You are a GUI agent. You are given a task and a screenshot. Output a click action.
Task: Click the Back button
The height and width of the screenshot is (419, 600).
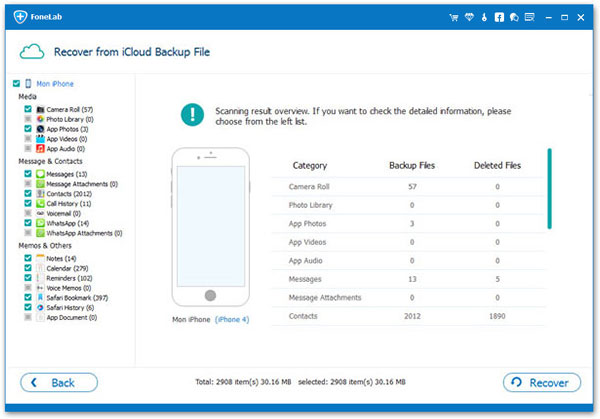[59, 382]
